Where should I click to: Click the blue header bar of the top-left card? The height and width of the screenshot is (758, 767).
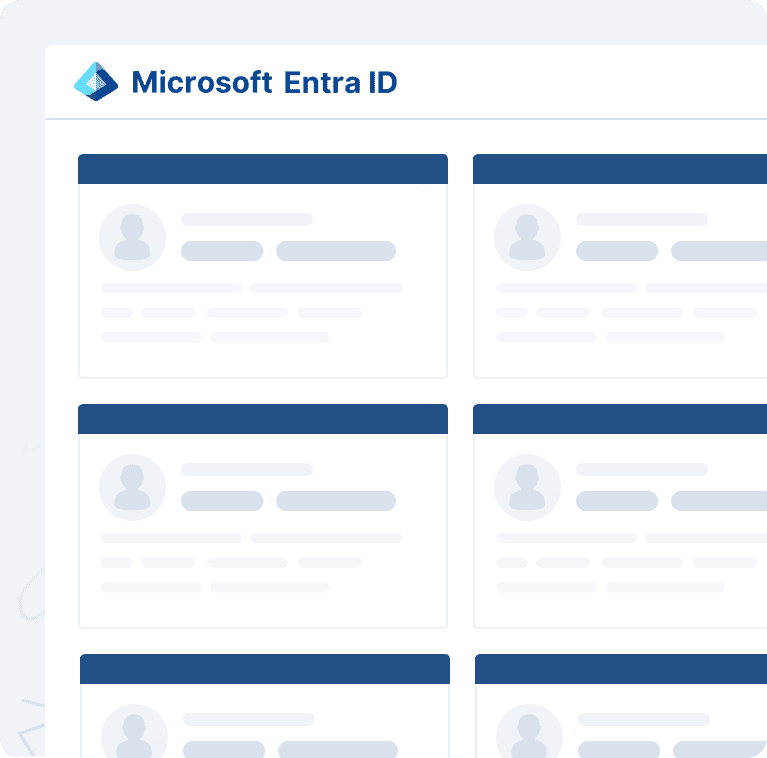pyautogui.click(x=262, y=169)
